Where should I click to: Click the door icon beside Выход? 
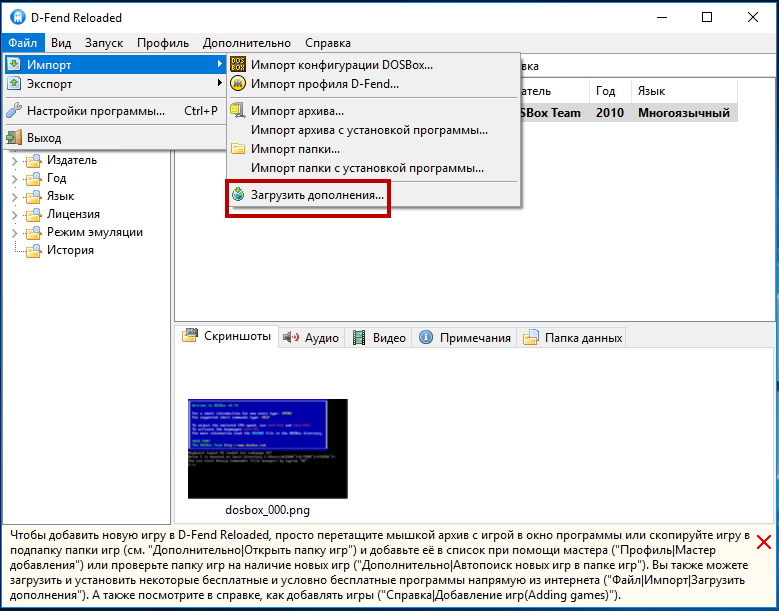(x=14, y=137)
